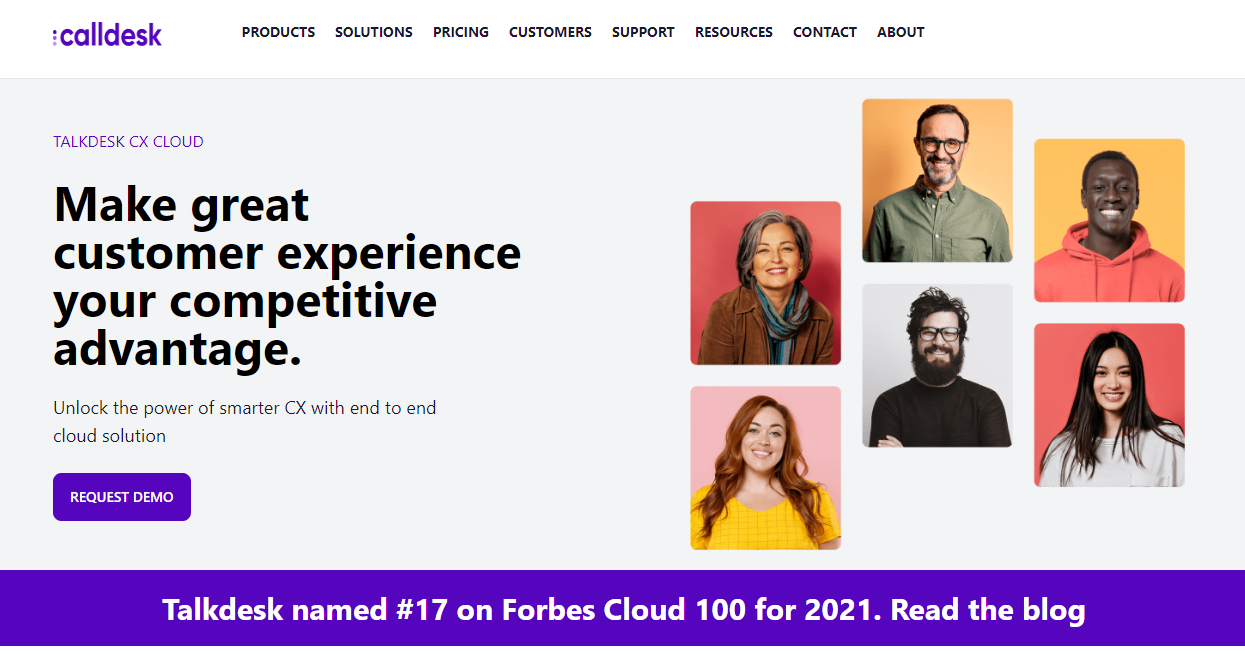The height and width of the screenshot is (654, 1245).
Task: Open the Support nav item
Action: [643, 32]
